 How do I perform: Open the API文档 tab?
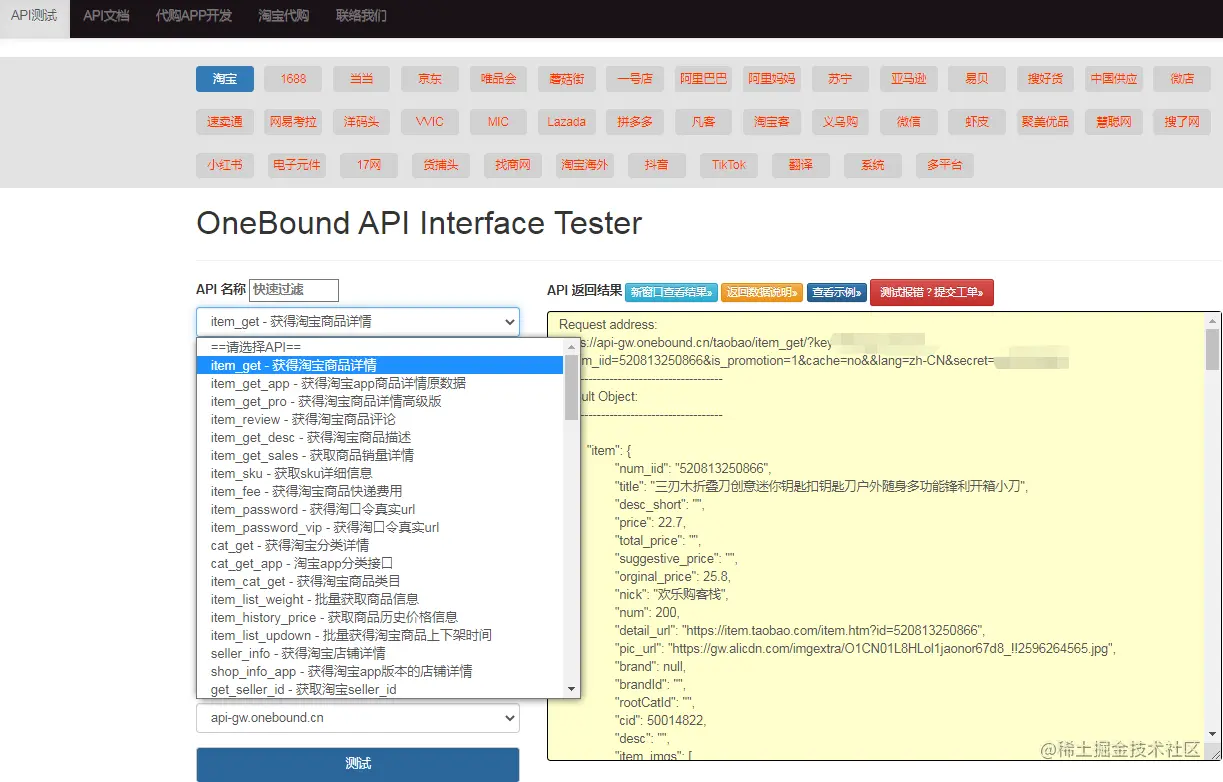106,17
